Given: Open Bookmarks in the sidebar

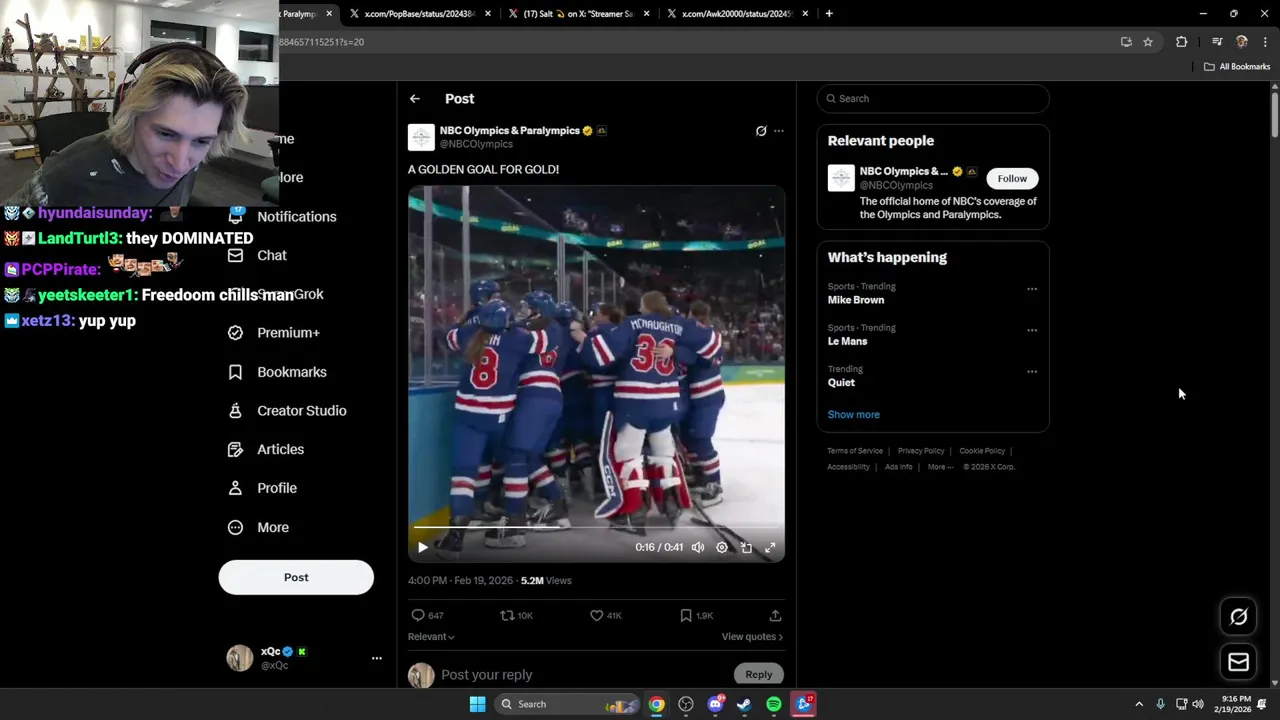Looking at the screenshot, I should pos(278,372).
